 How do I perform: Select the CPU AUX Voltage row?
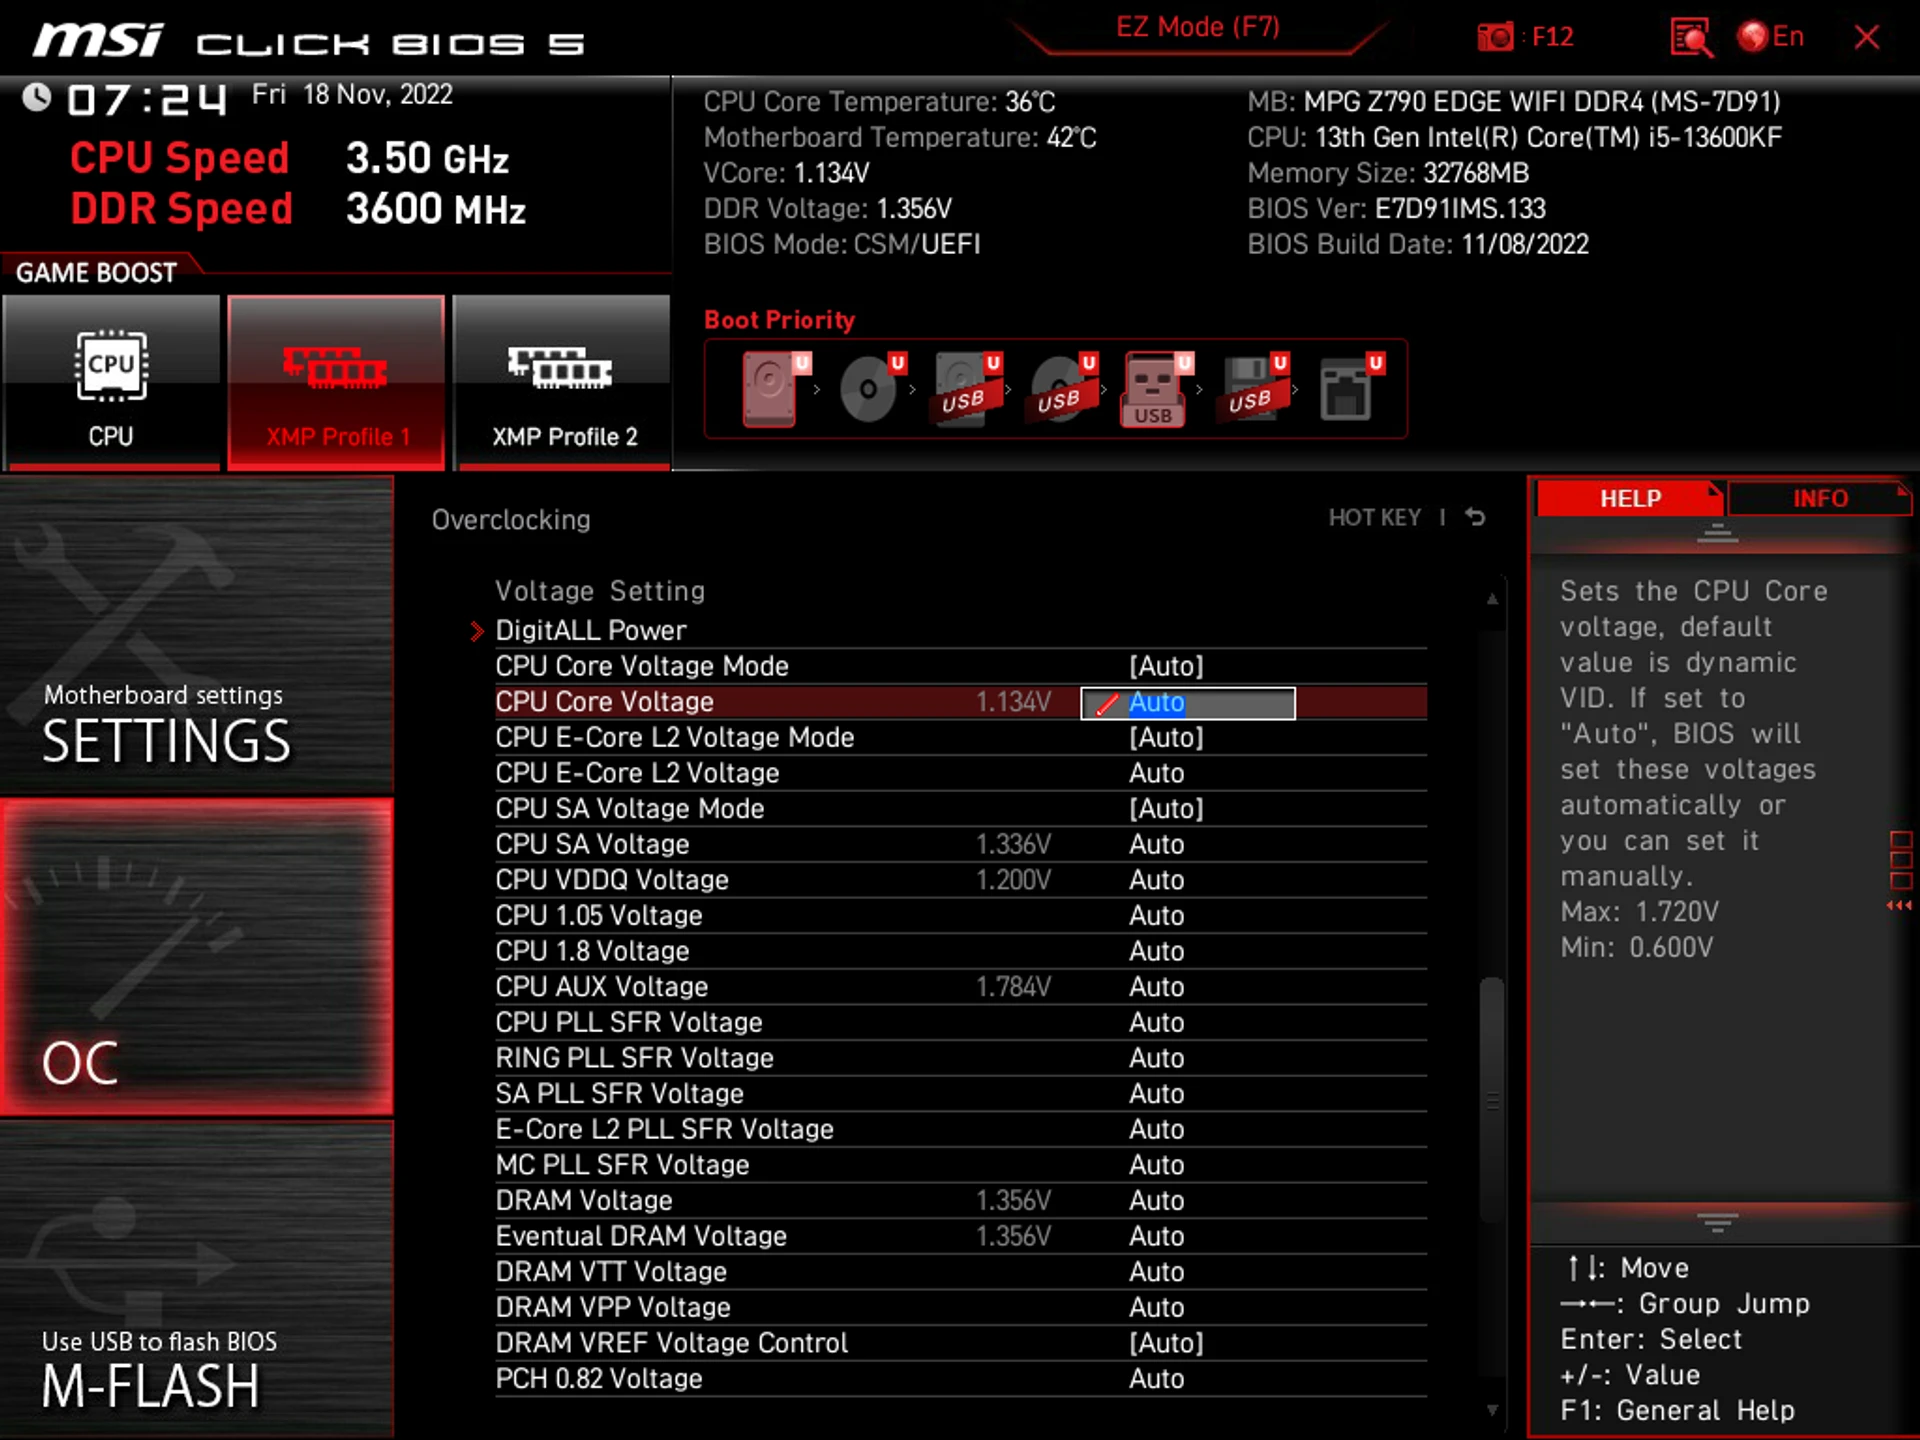[x=960, y=987]
